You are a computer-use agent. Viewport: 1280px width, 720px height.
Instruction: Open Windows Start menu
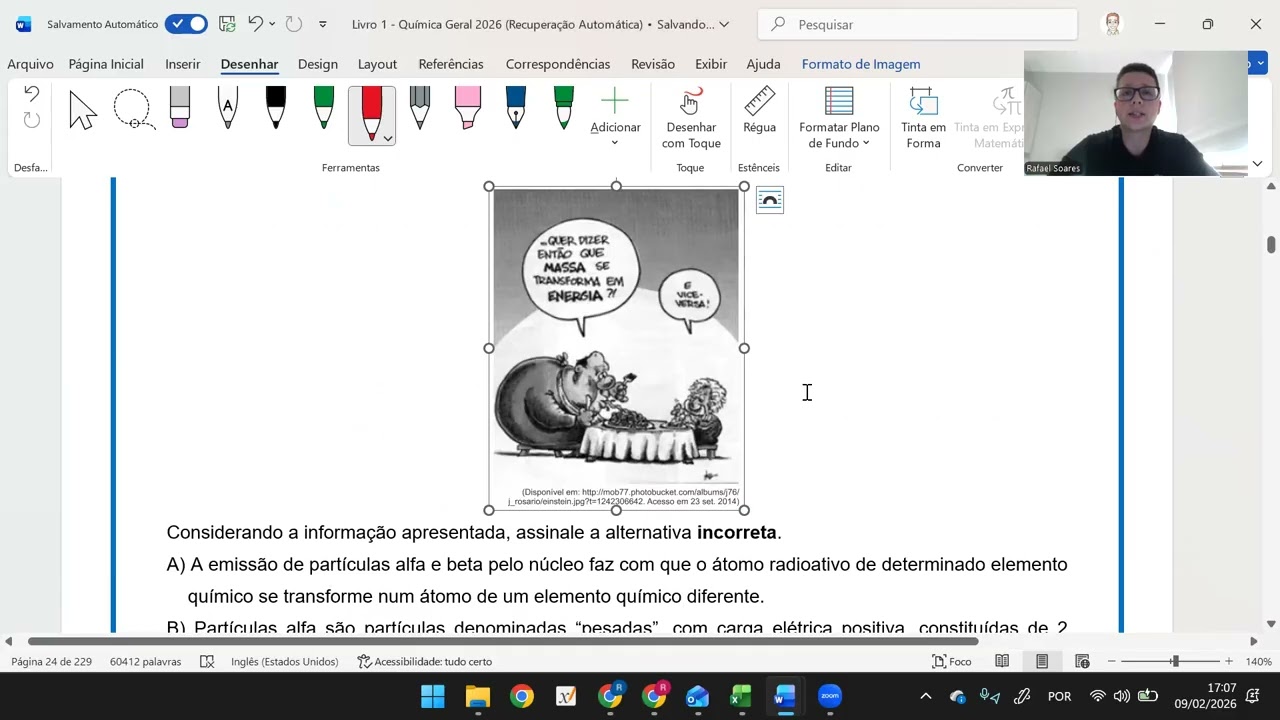[433, 696]
